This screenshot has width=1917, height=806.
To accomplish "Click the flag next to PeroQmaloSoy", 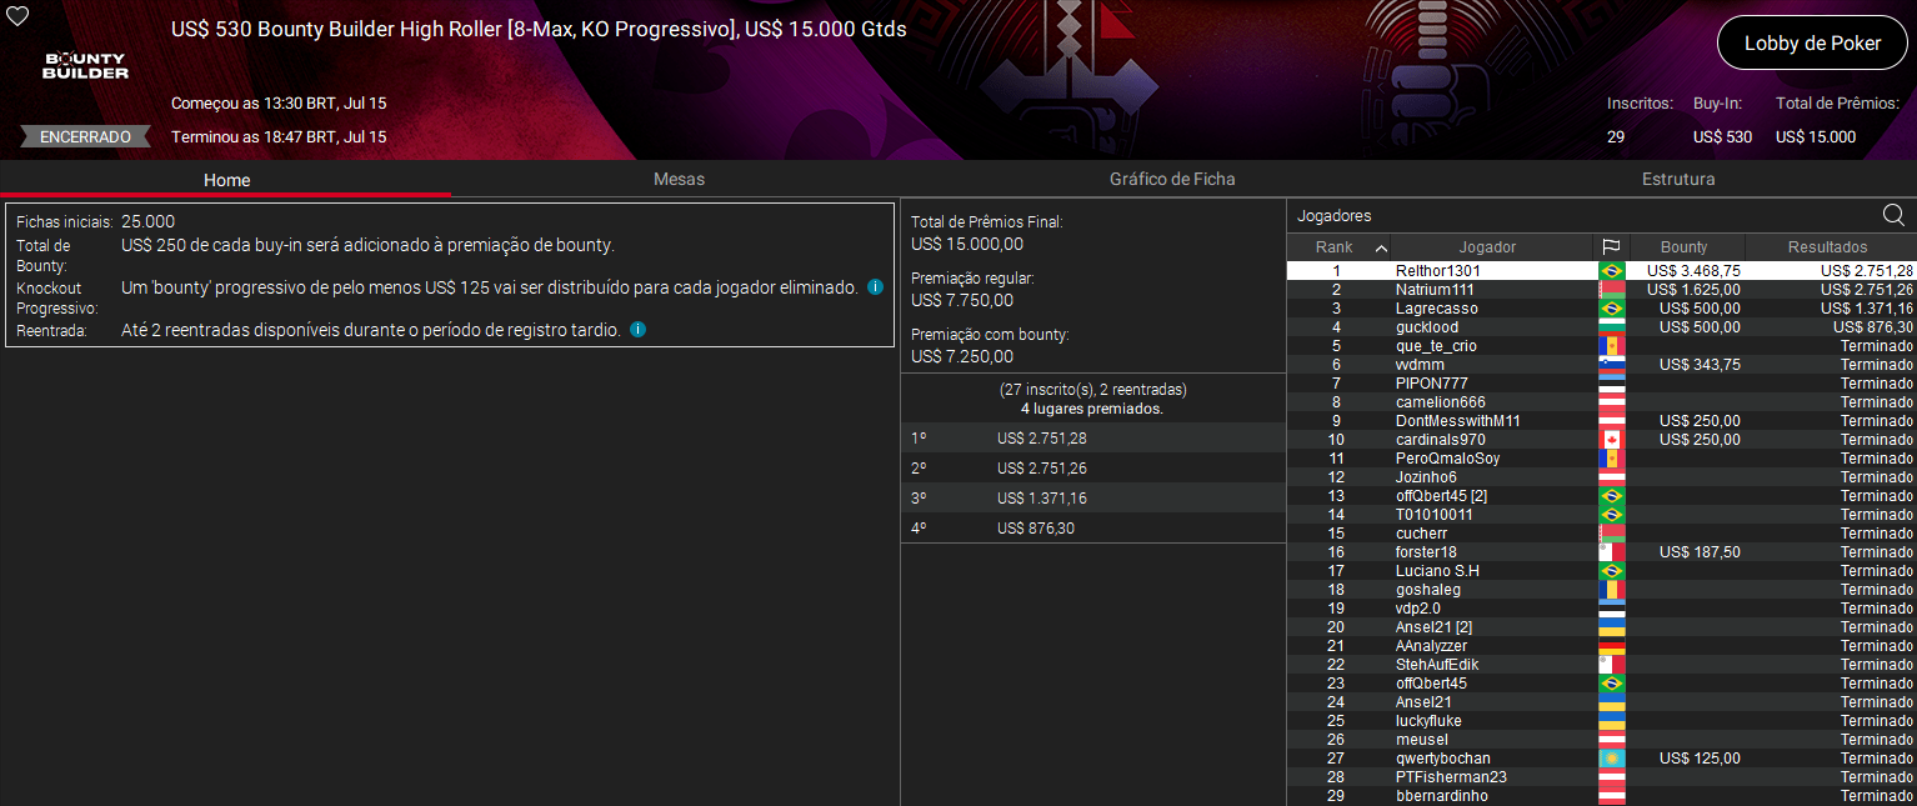I will pos(1611,459).
